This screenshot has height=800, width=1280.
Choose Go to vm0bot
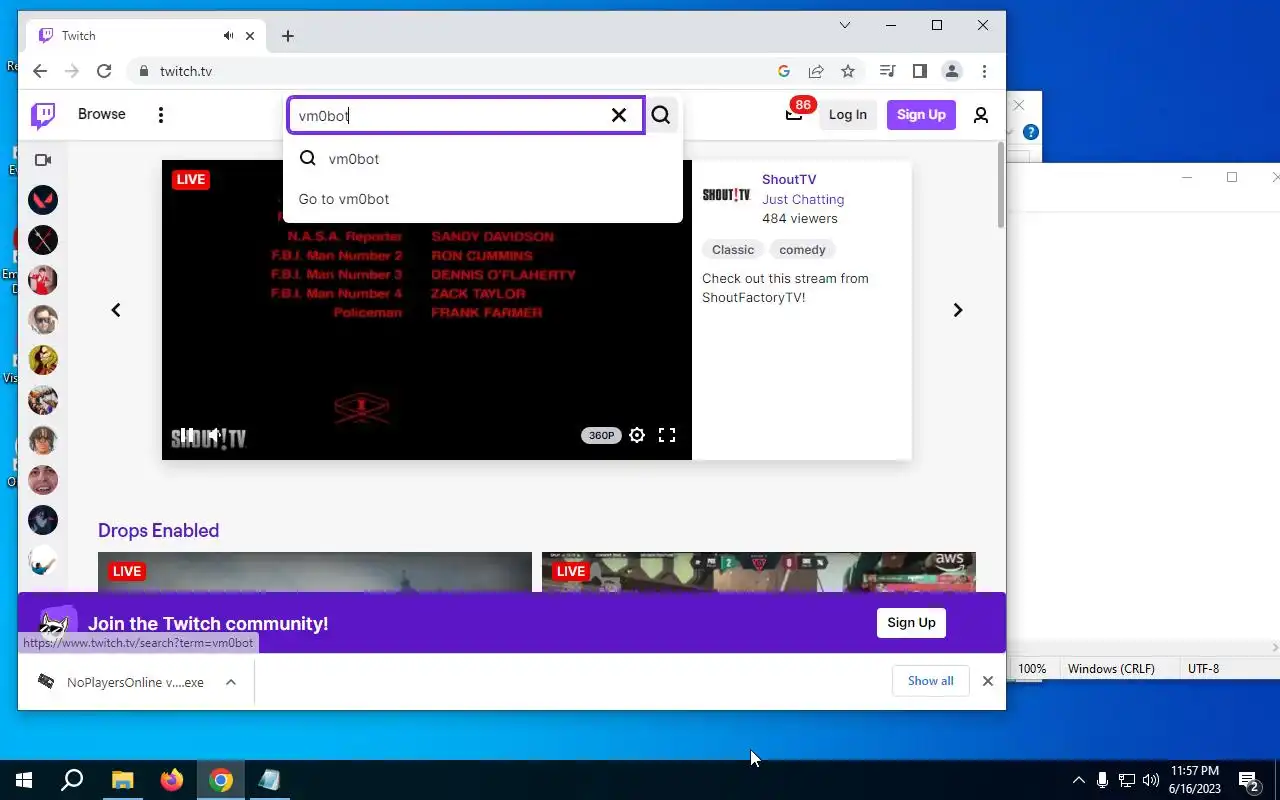(483, 199)
